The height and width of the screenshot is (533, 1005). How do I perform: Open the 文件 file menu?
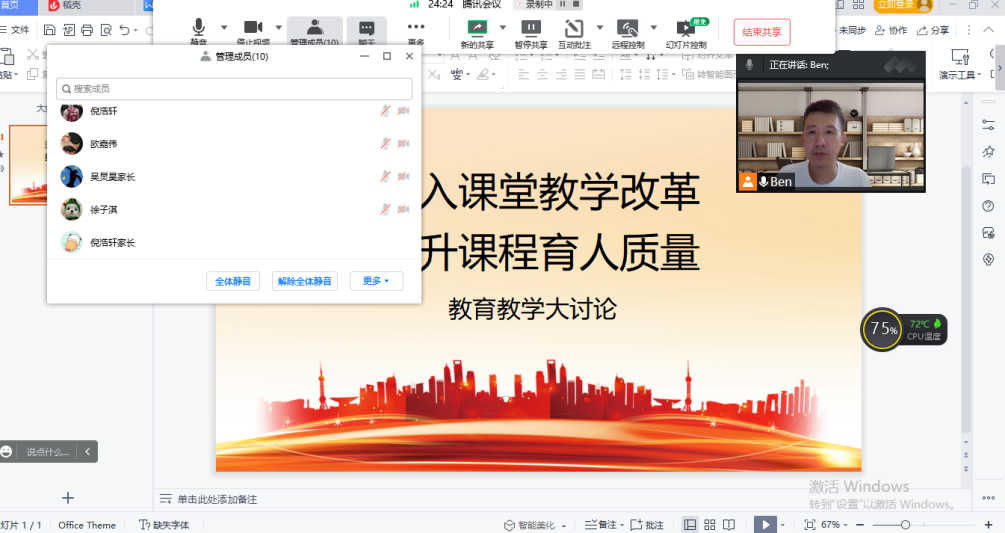15,30
